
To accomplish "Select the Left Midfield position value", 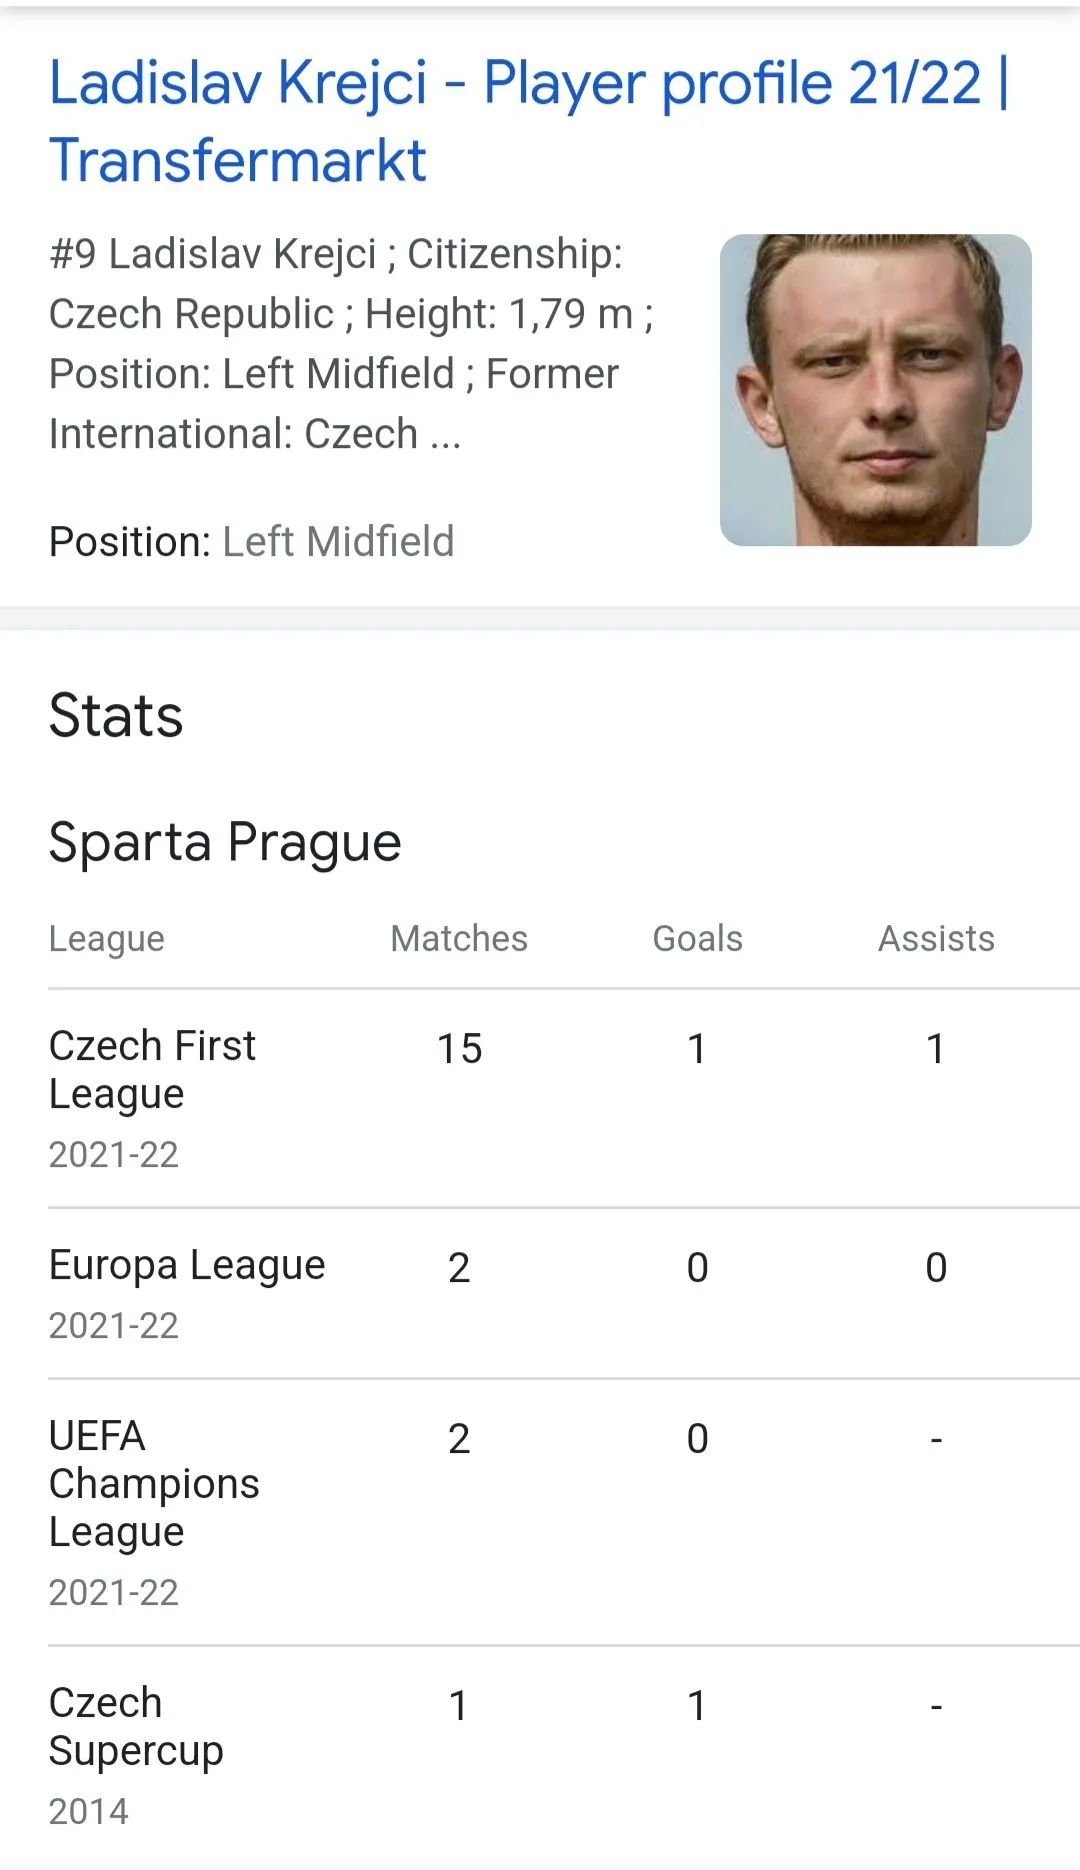I will pos(338,541).
